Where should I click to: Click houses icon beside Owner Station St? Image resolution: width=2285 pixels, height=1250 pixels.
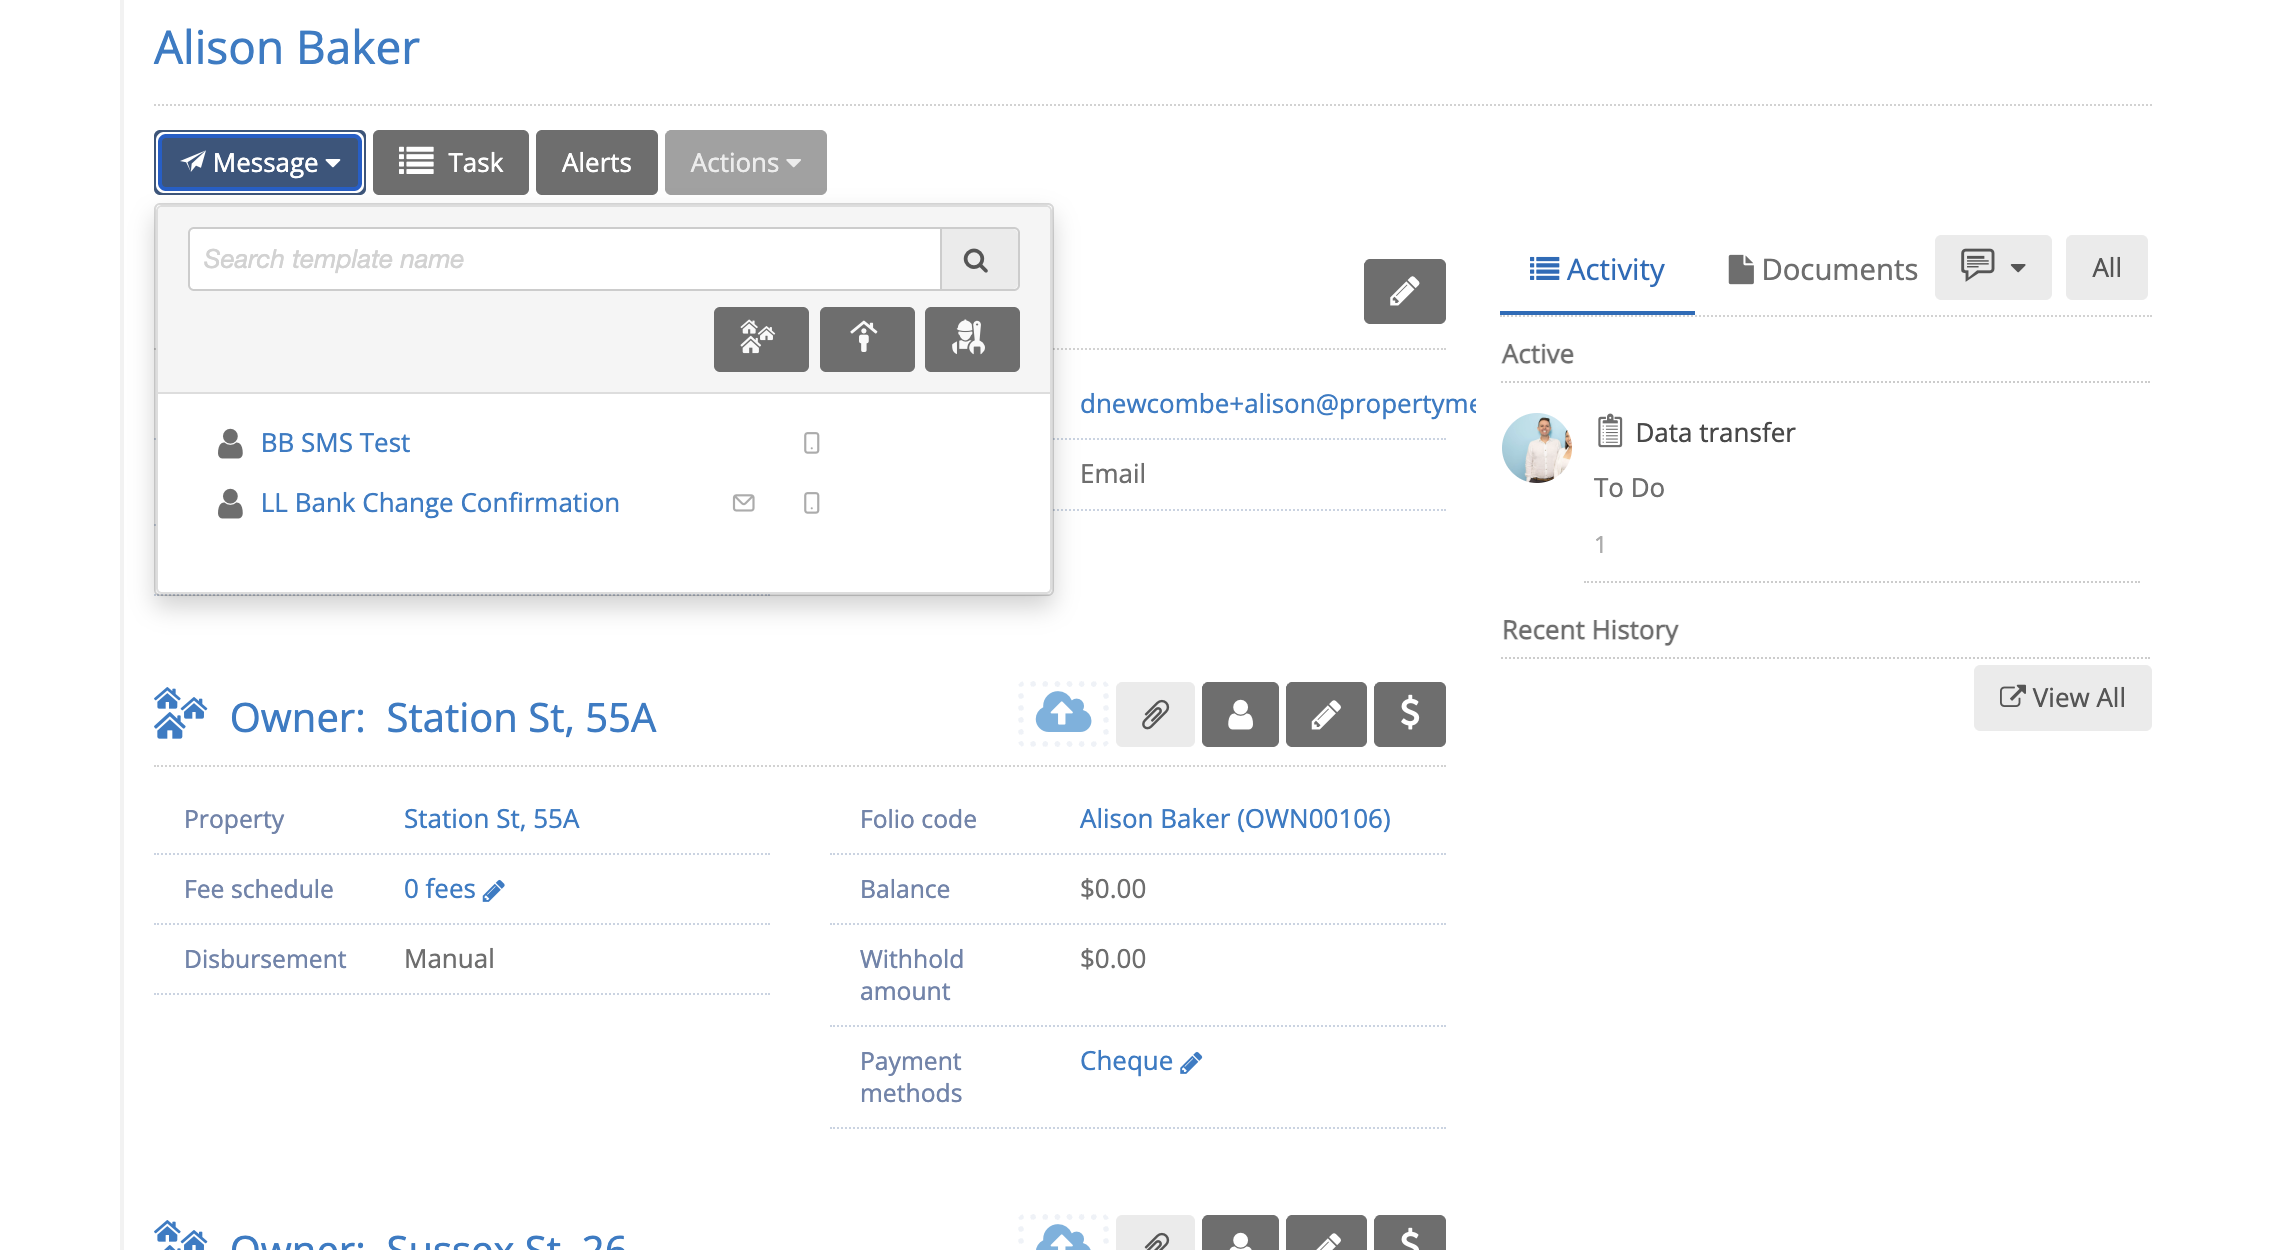180,714
